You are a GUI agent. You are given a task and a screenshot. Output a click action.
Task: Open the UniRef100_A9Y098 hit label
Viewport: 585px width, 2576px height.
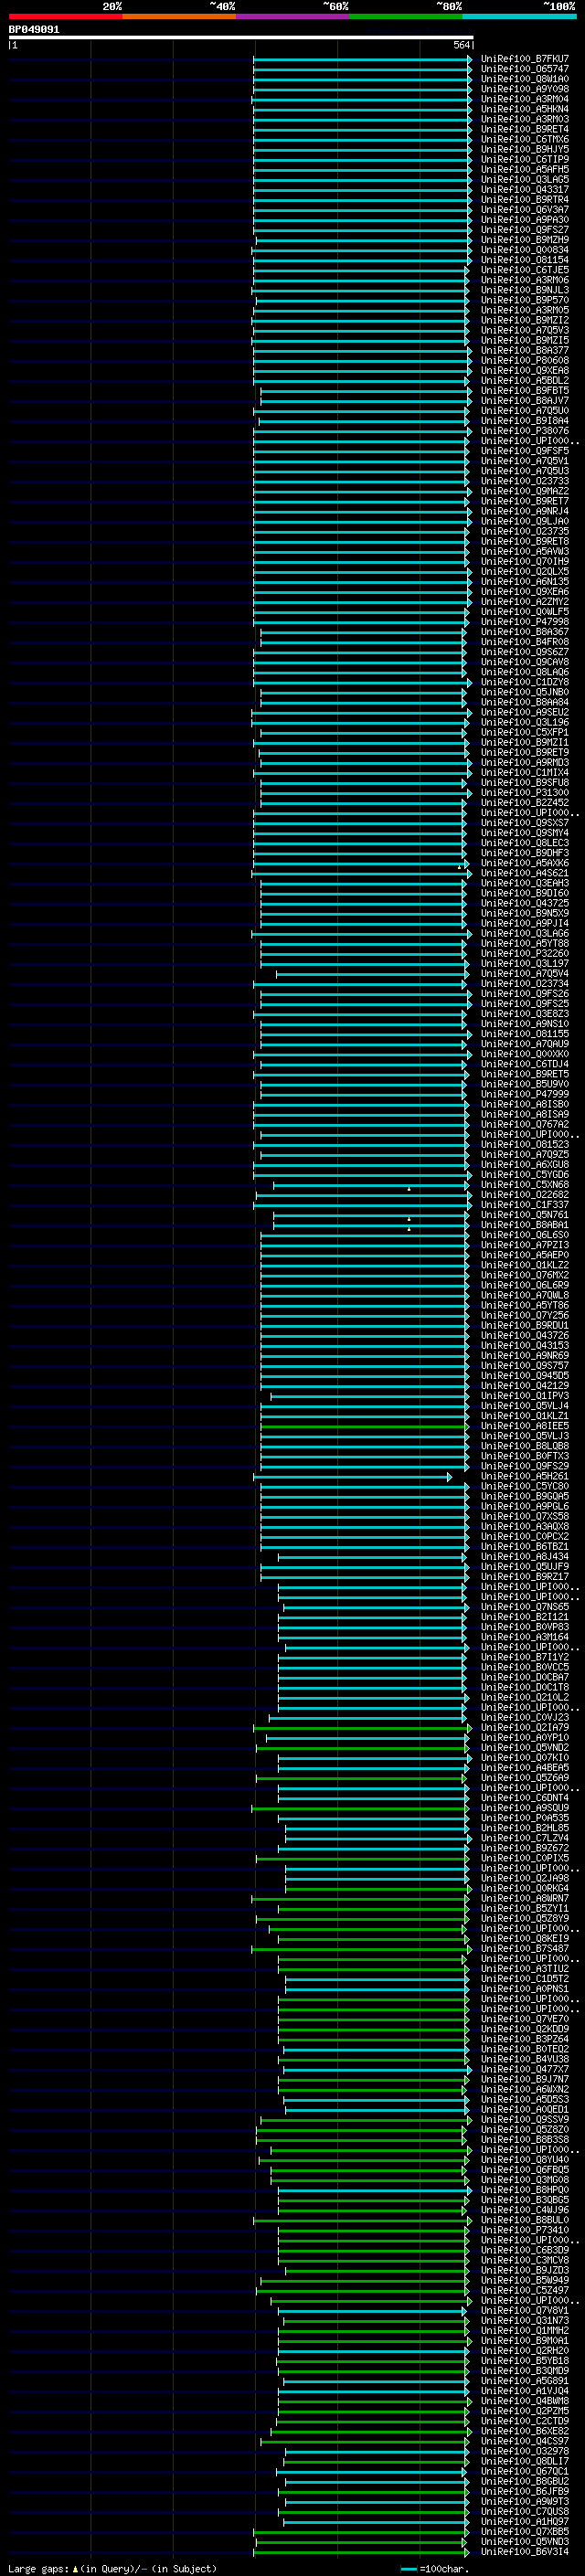(x=524, y=89)
